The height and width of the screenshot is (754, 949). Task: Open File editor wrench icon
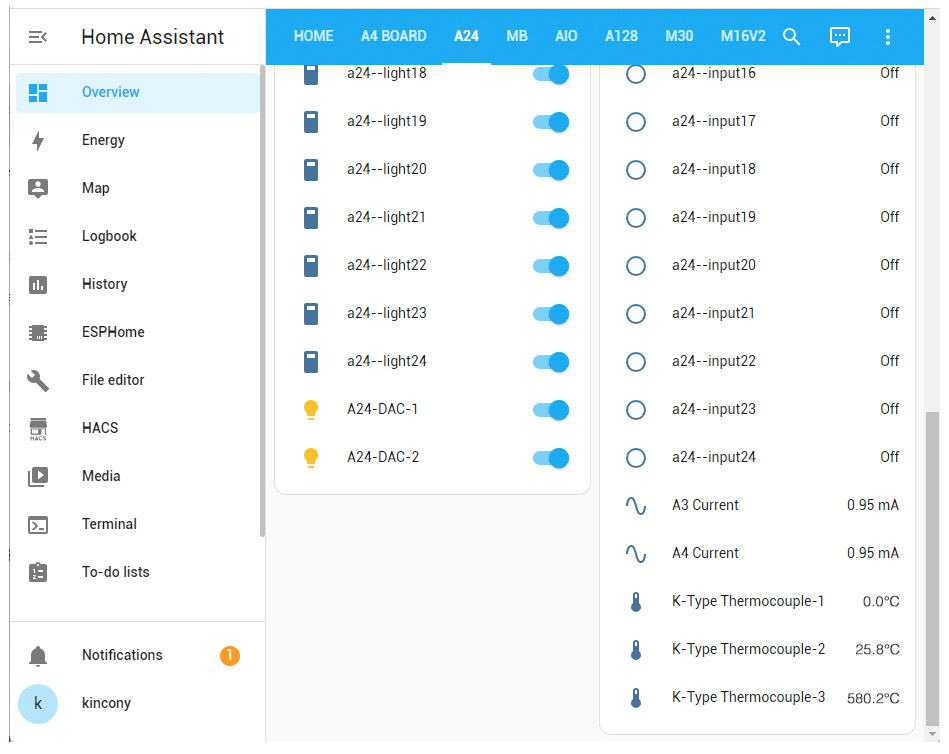click(x=38, y=380)
